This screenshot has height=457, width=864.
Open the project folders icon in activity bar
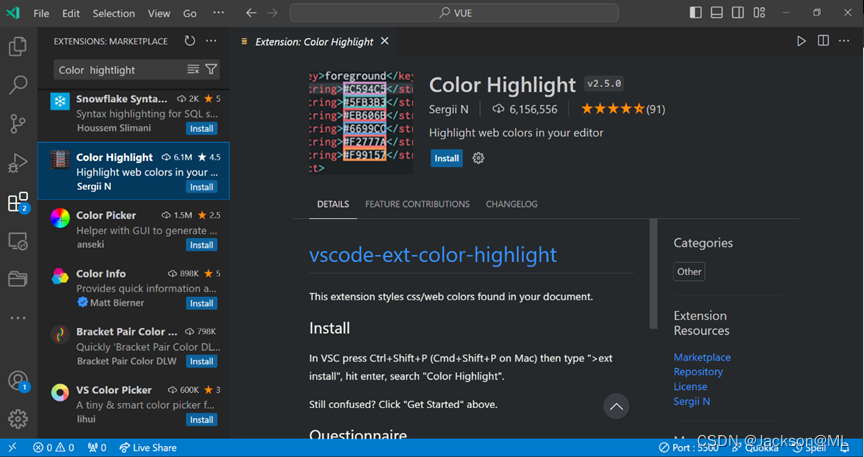tap(18, 279)
